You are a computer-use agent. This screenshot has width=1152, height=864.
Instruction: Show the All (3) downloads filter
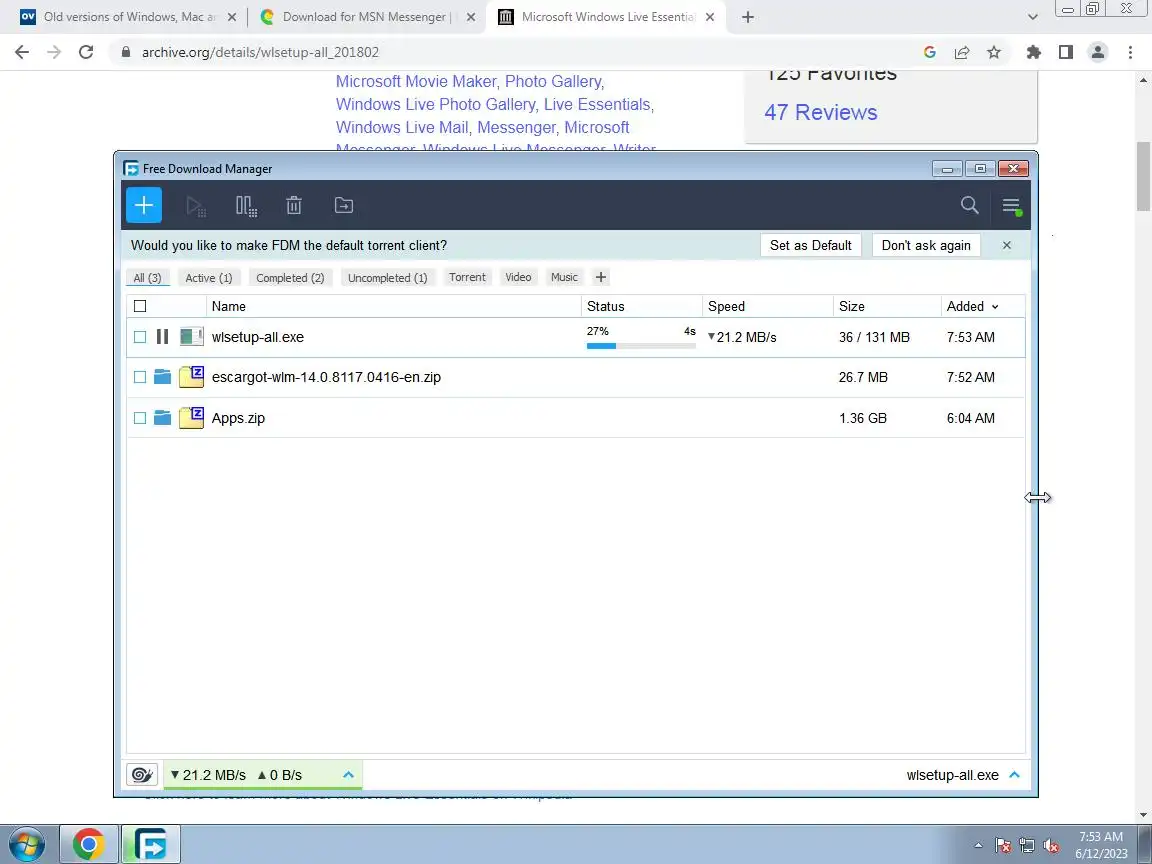[148, 278]
